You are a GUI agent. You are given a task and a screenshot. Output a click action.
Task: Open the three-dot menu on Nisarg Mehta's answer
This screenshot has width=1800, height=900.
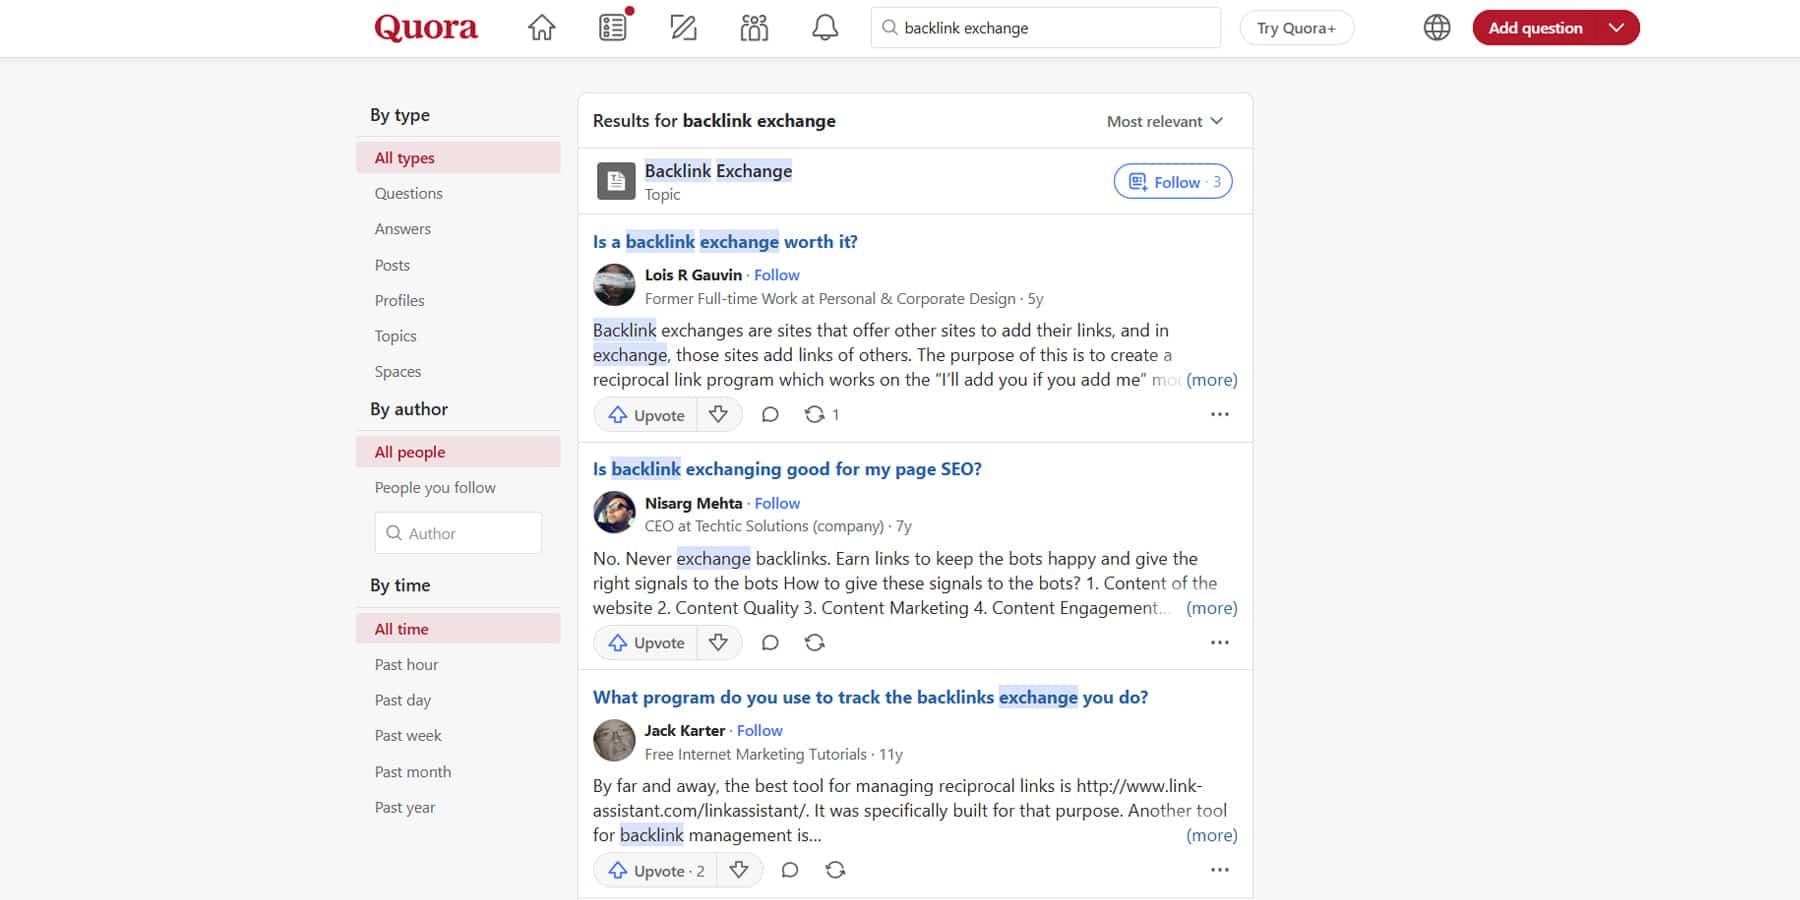[1219, 642]
